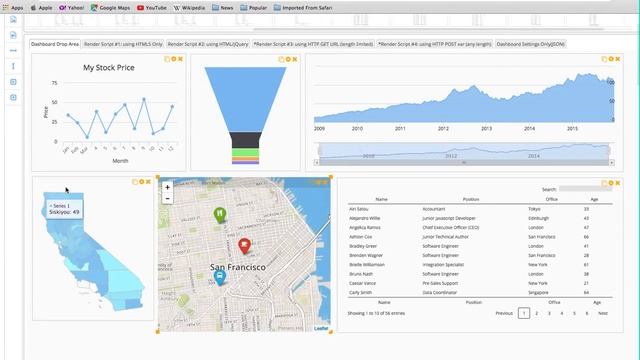
Task: Click the range navigator scrollbar thumb
Action: (x=464, y=162)
